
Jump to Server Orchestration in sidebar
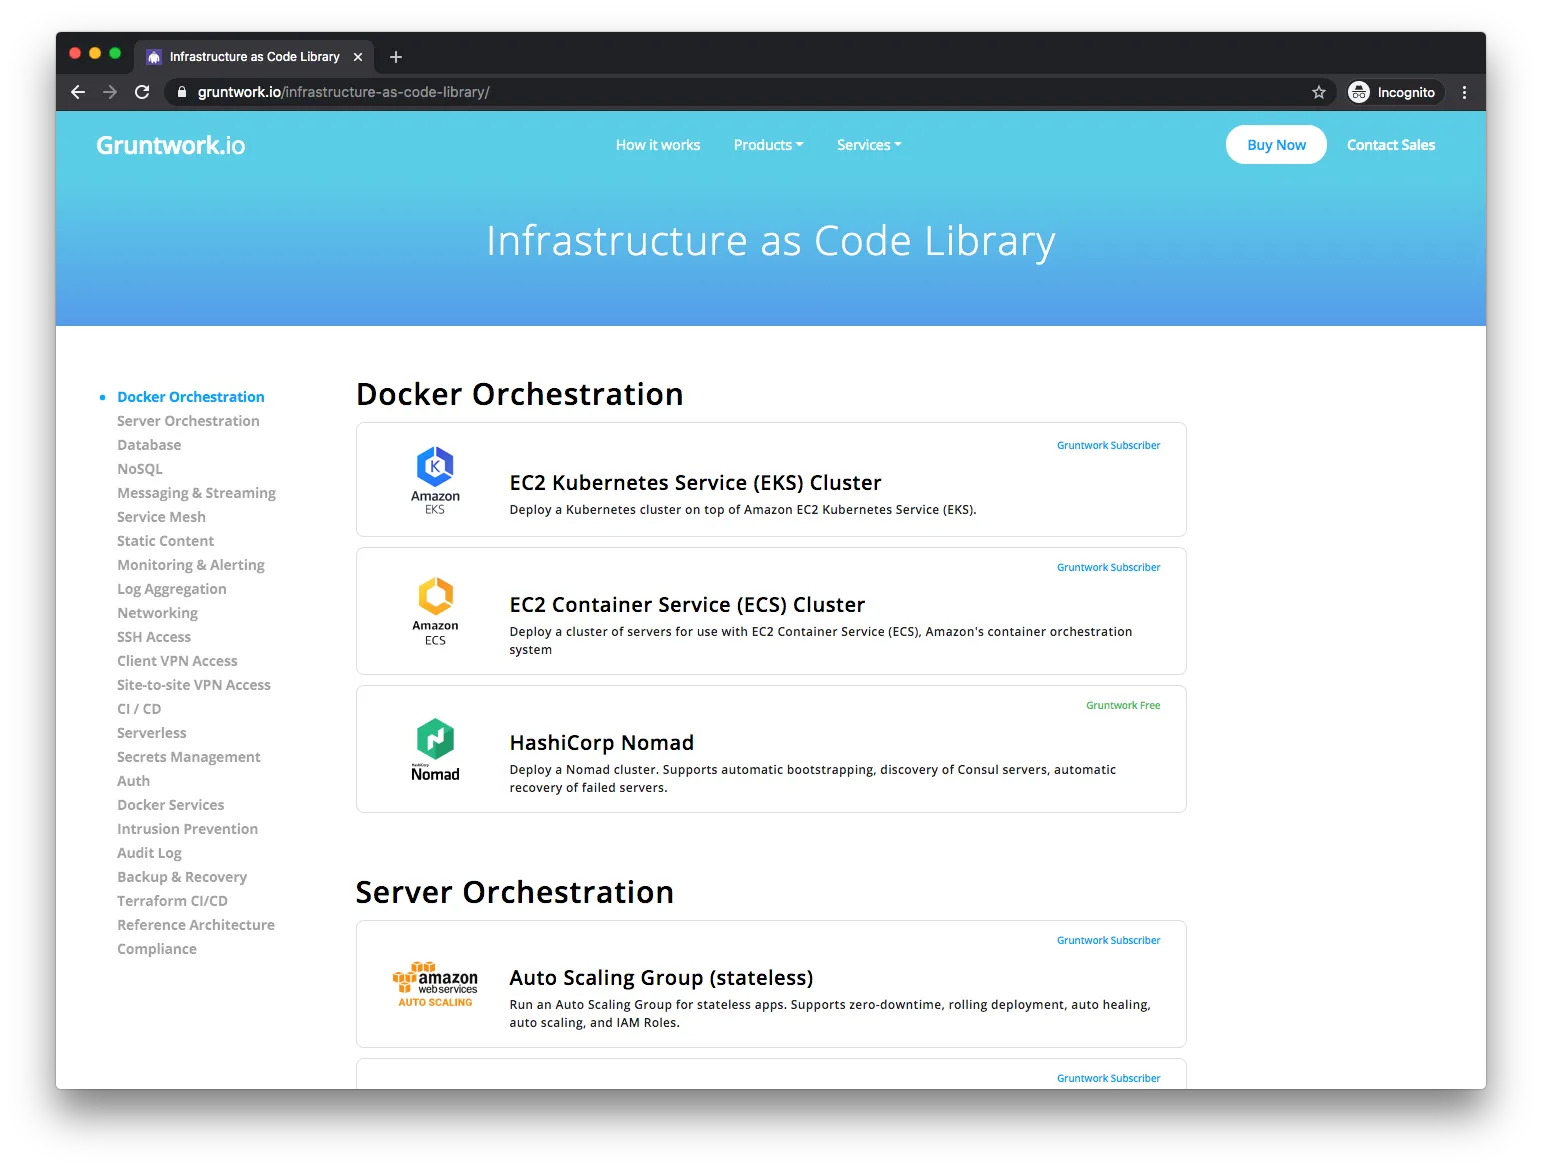pos(188,421)
